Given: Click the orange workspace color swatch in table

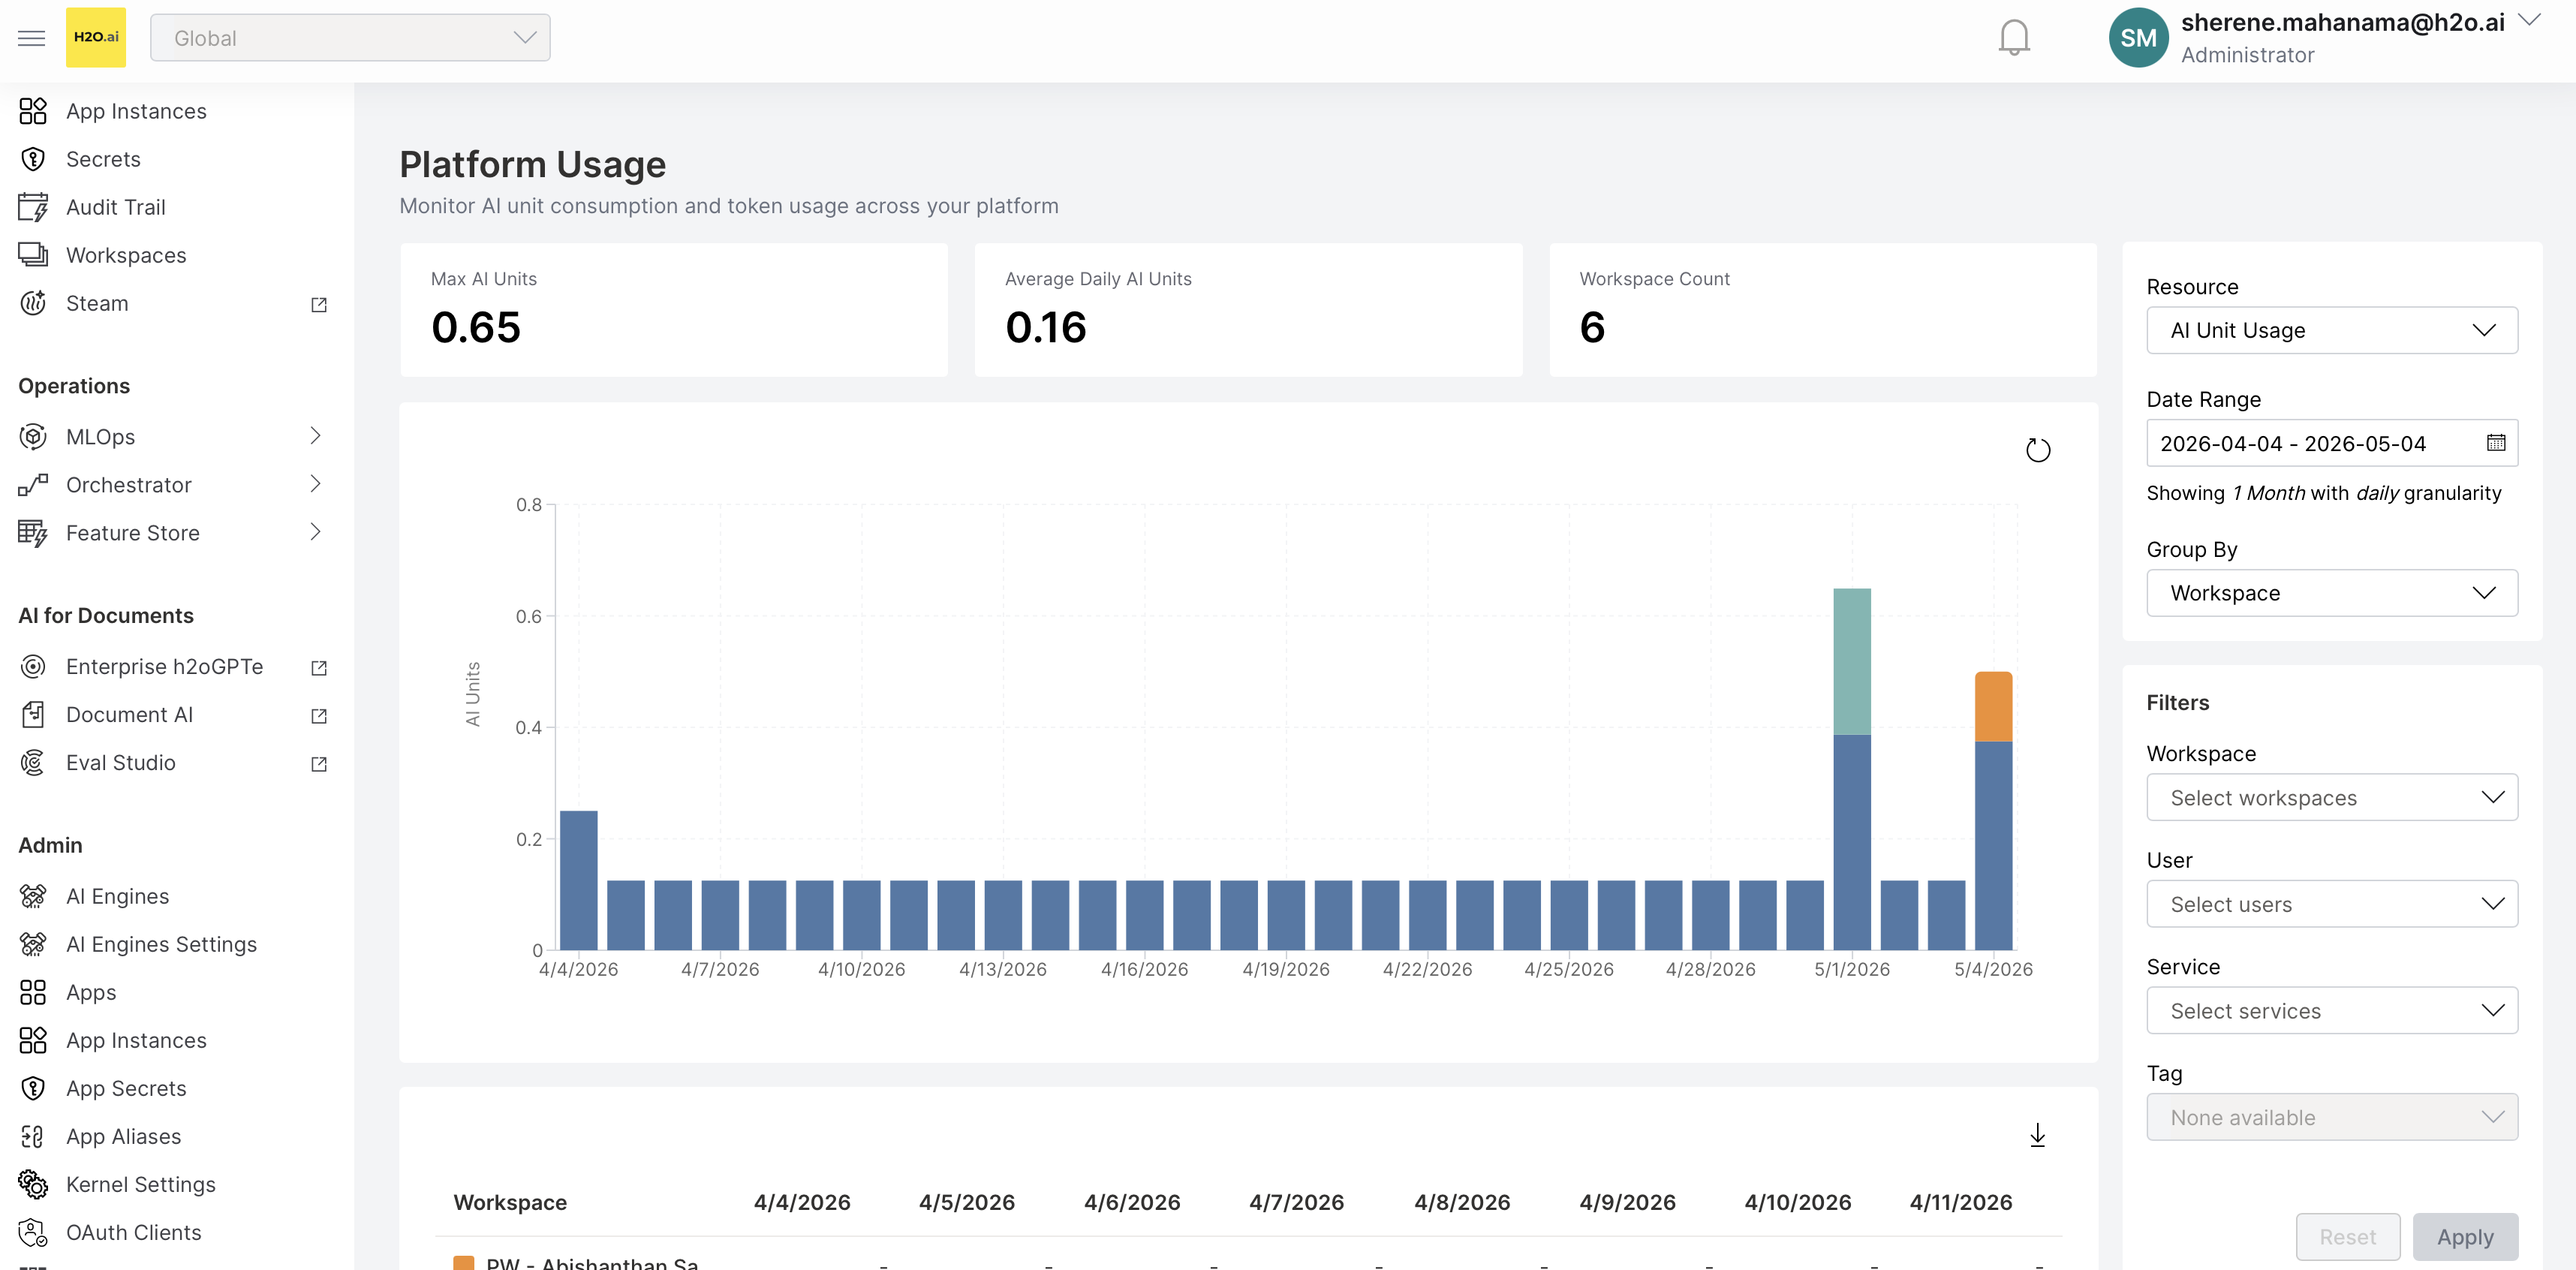Looking at the screenshot, I should click(x=464, y=1263).
